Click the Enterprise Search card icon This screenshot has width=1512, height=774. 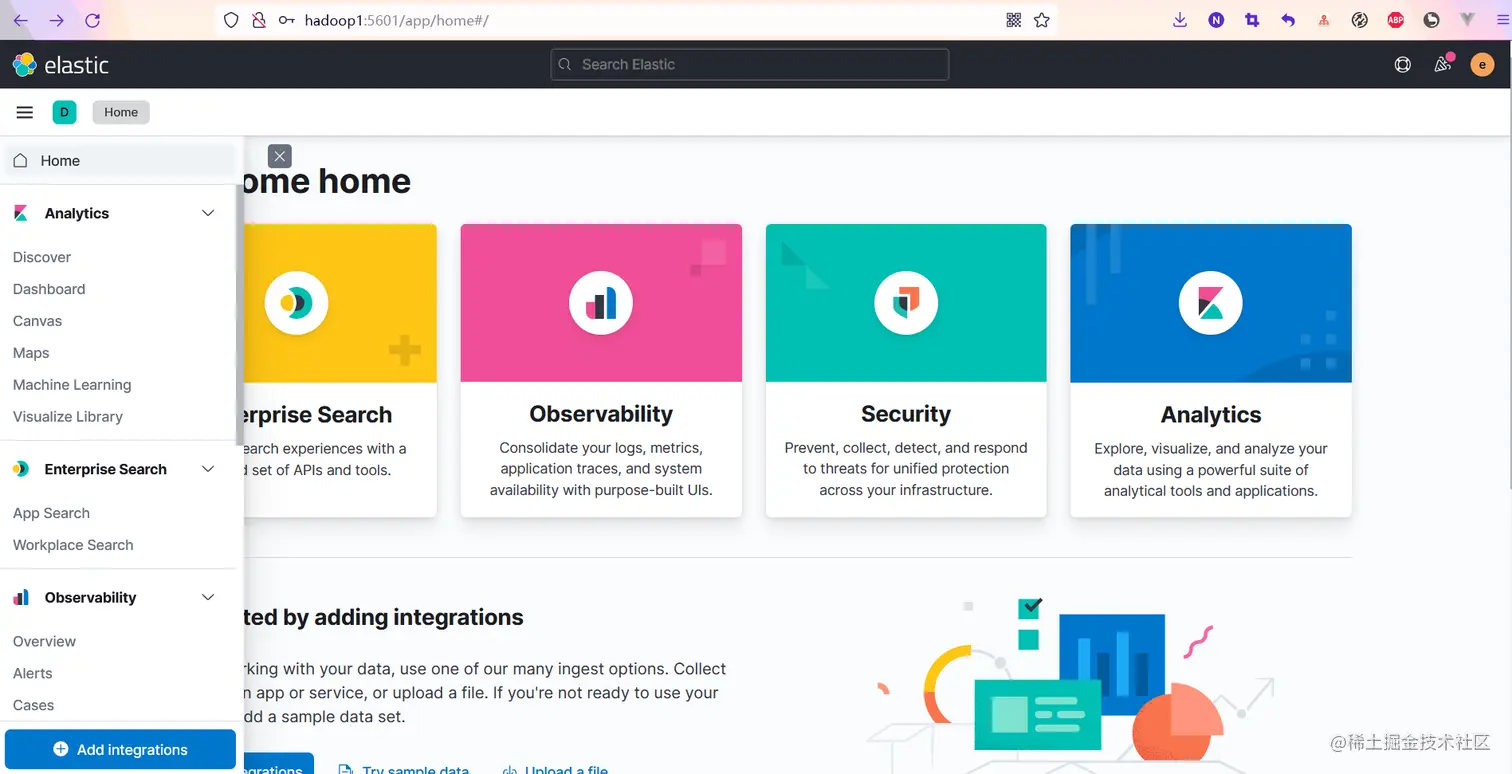(x=296, y=303)
